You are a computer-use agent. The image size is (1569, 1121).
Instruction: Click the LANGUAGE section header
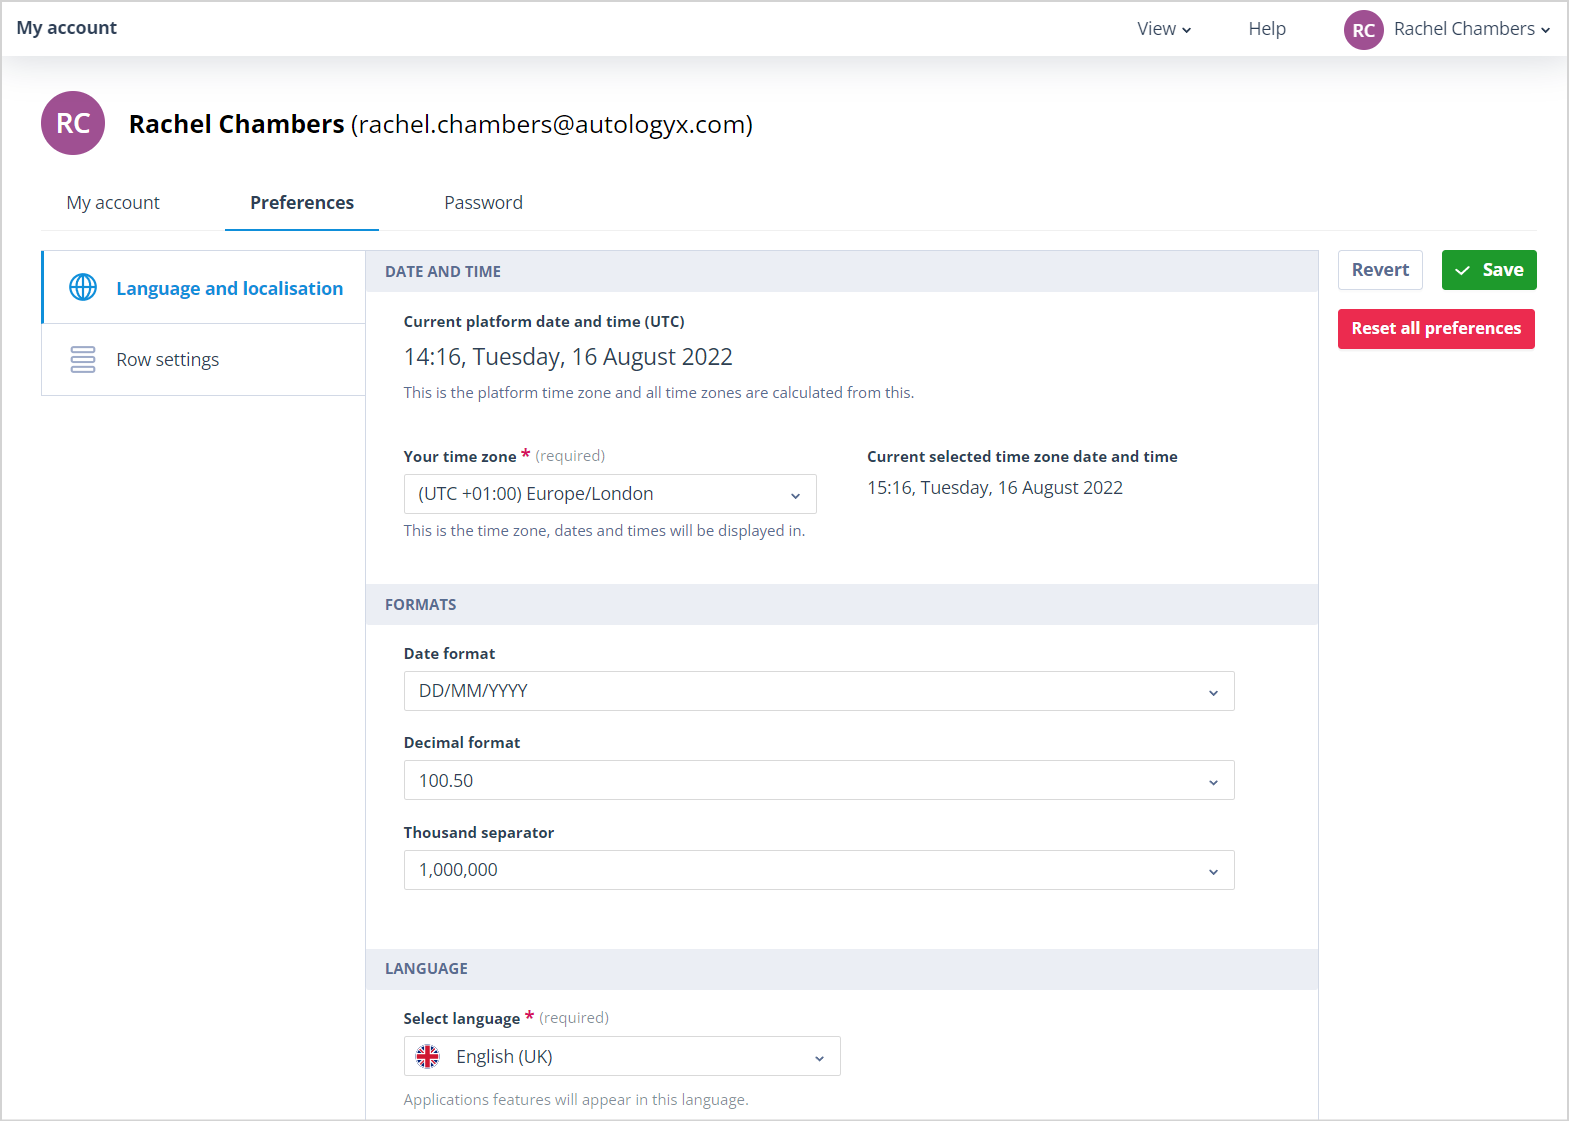(842, 968)
